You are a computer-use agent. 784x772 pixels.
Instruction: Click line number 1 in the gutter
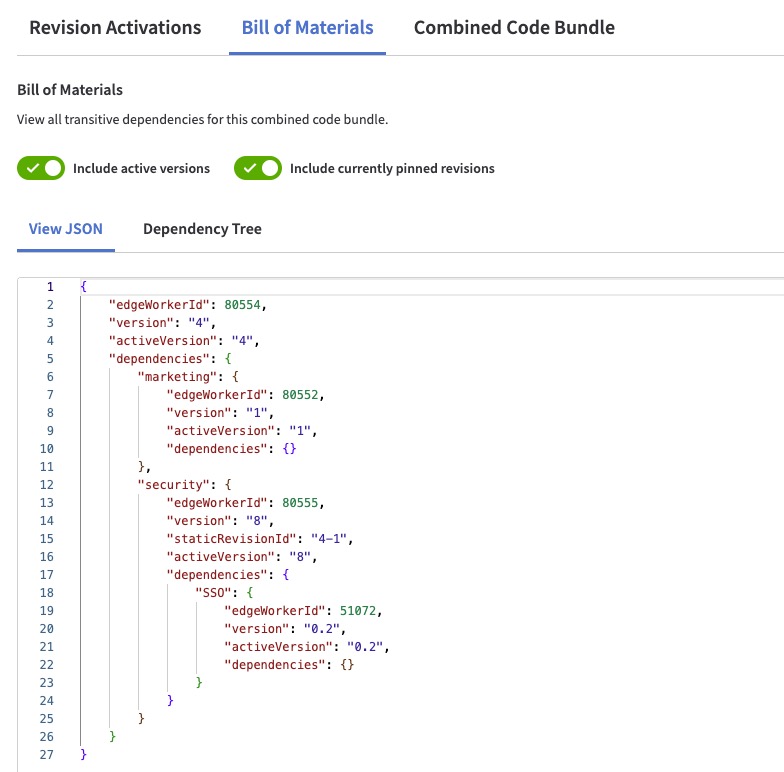49,287
